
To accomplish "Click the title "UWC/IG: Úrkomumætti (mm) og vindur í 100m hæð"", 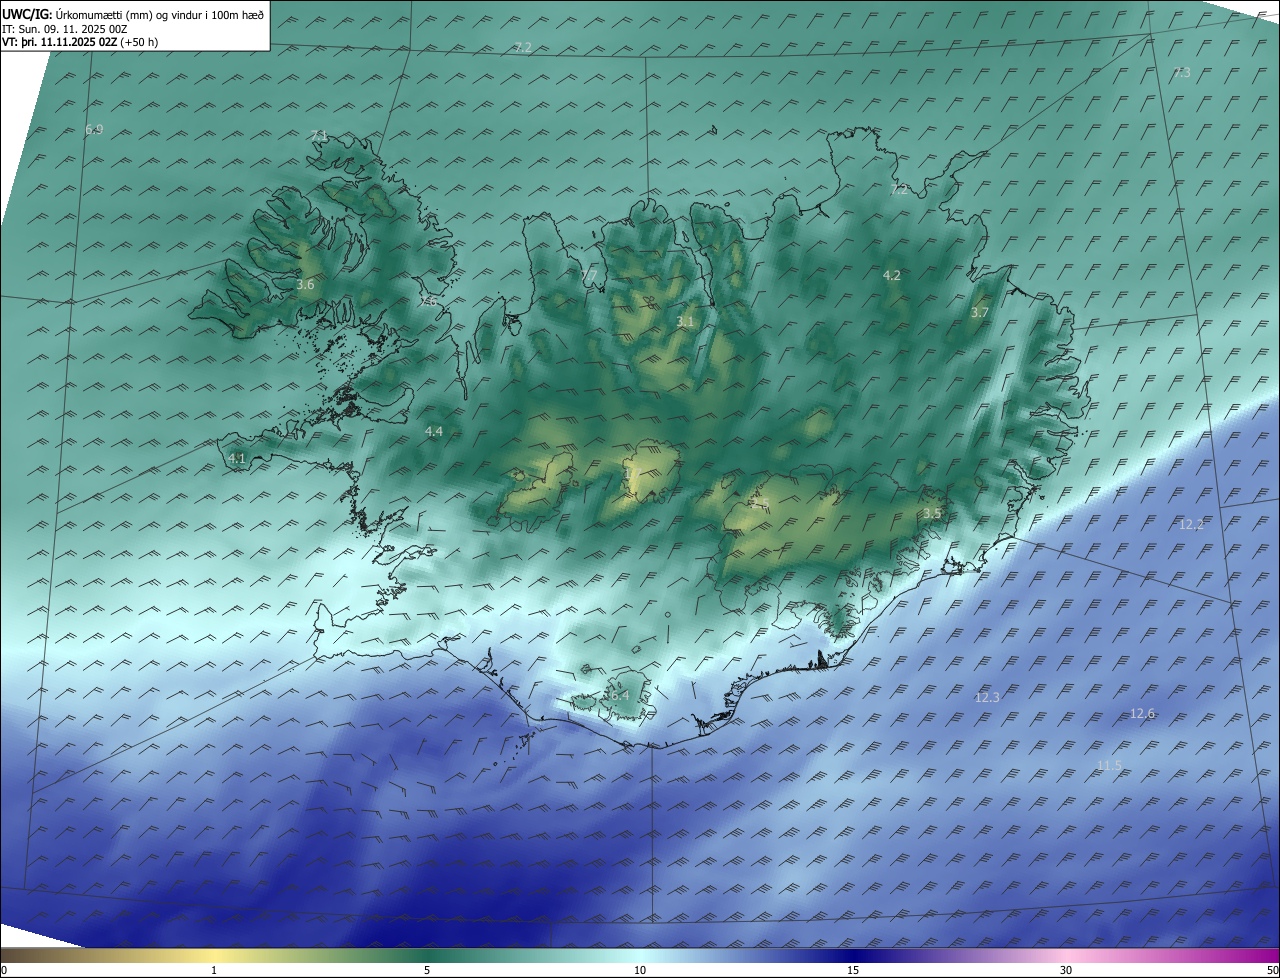I will tap(133, 14).
